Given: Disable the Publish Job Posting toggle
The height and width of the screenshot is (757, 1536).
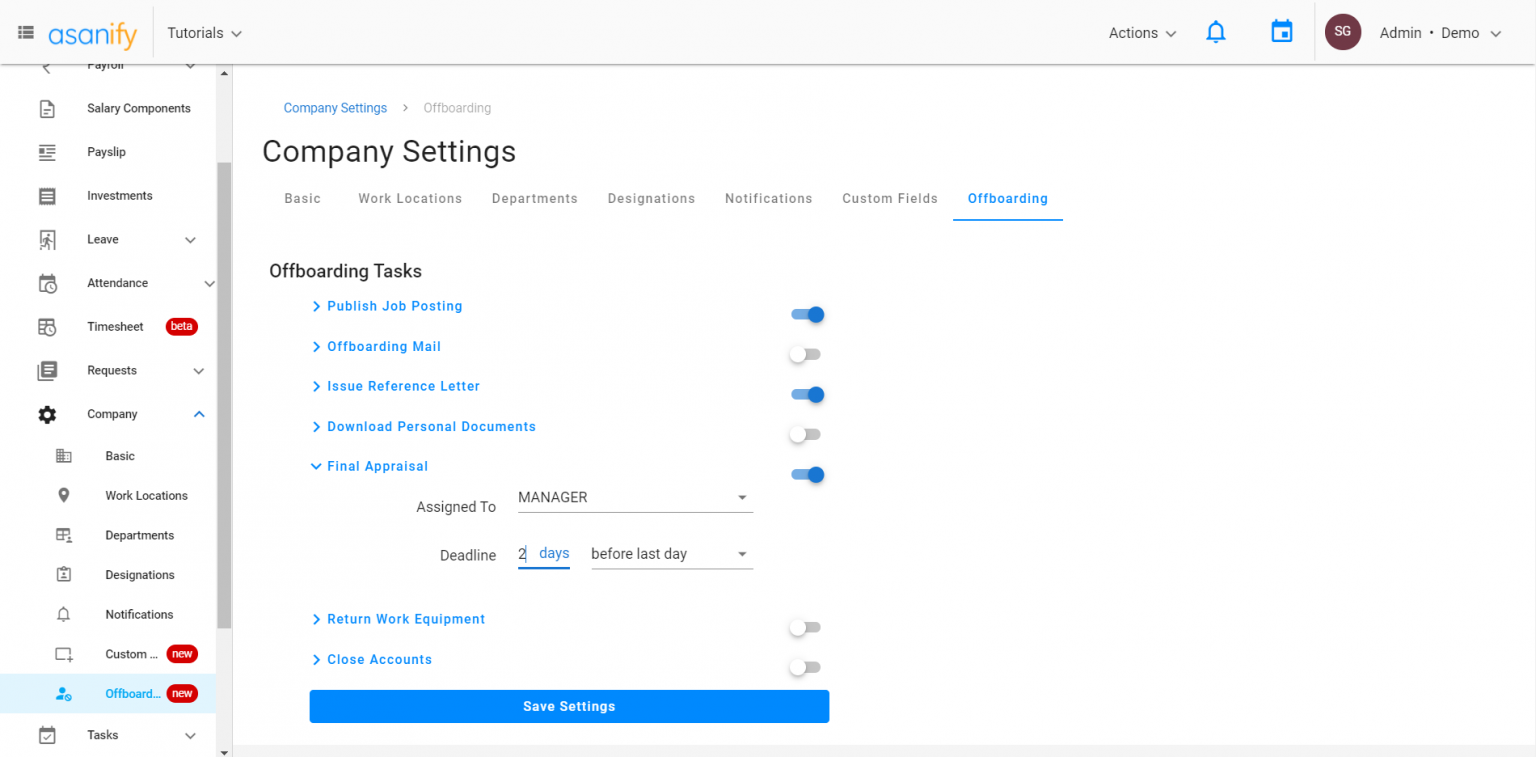Looking at the screenshot, I should (x=807, y=314).
